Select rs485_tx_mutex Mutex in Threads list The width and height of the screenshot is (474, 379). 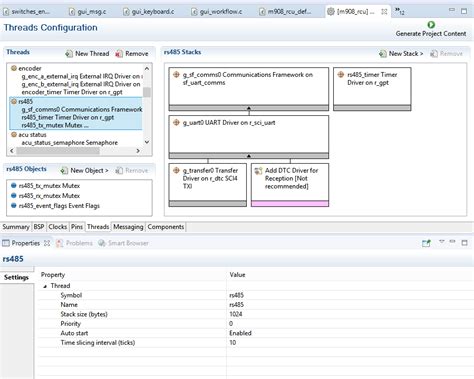(x=55, y=125)
